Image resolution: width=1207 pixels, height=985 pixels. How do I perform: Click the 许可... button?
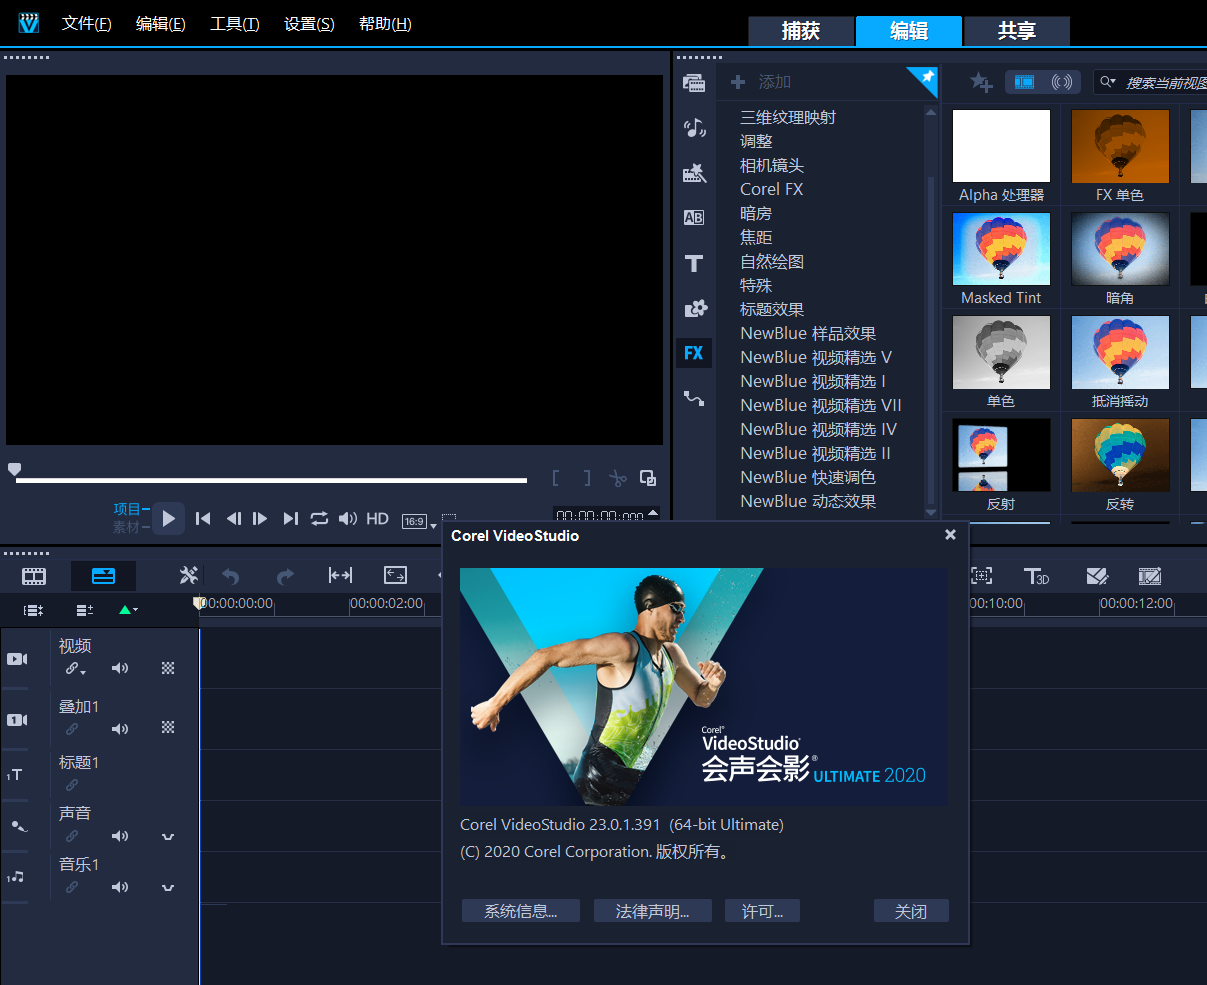pyautogui.click(x=763, y=911)
